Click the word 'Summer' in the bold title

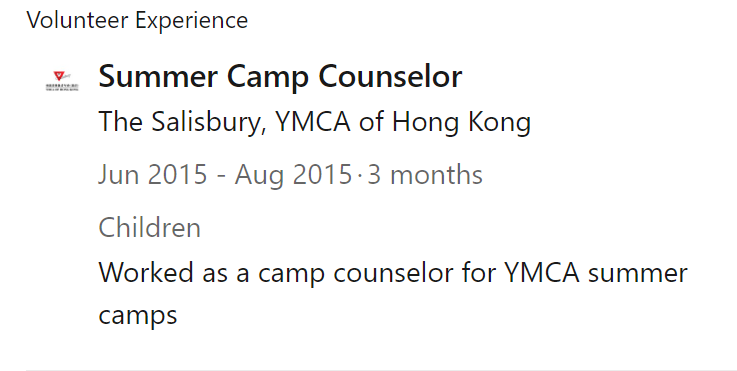[x=158, y=76]
